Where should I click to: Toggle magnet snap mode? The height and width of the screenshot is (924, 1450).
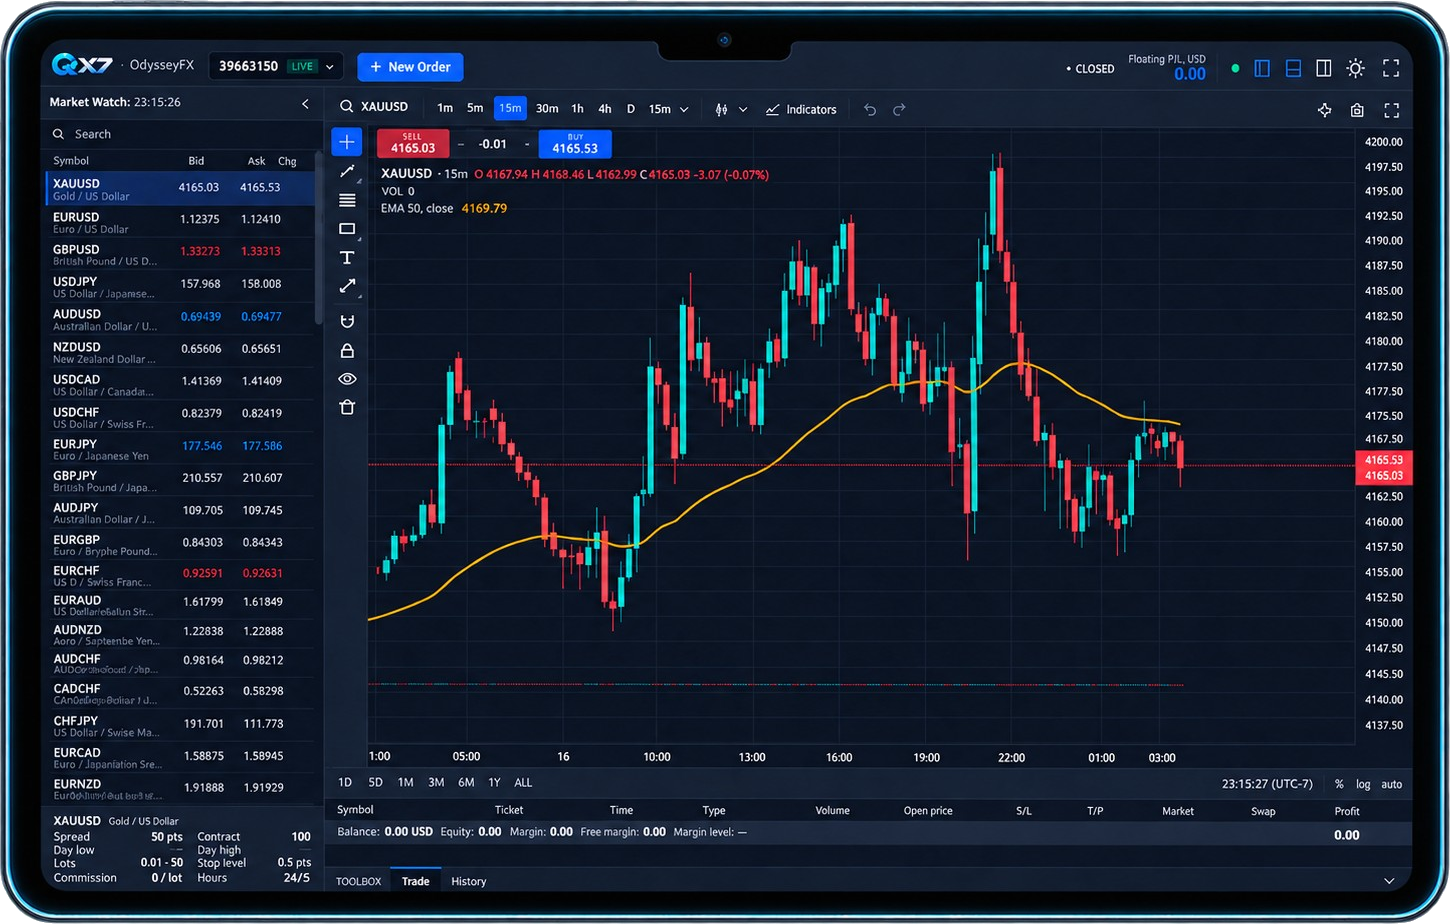coord(347,321)
